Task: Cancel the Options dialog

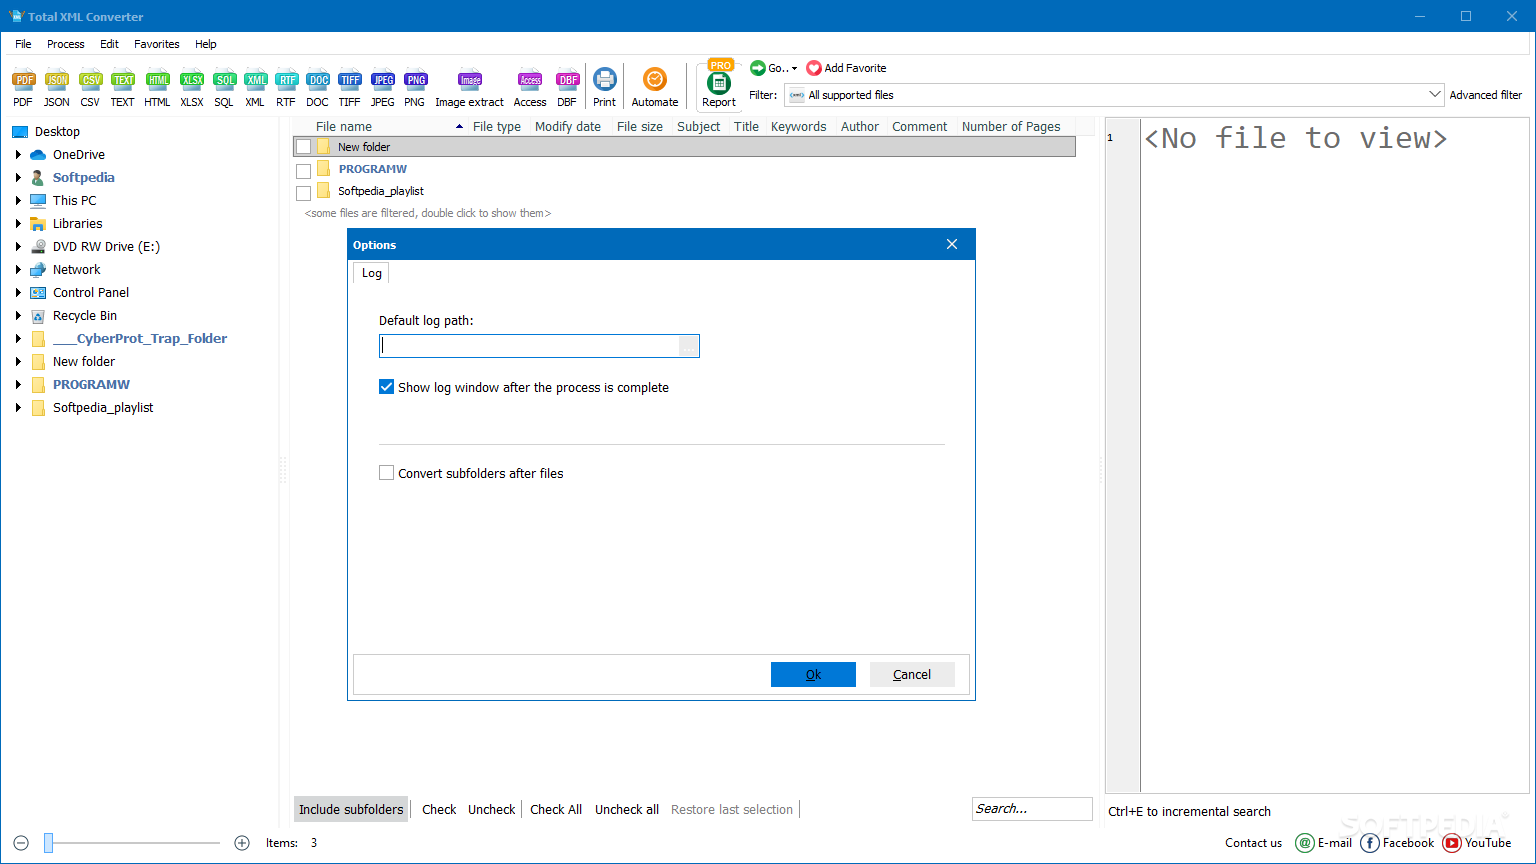Action: 911,675
